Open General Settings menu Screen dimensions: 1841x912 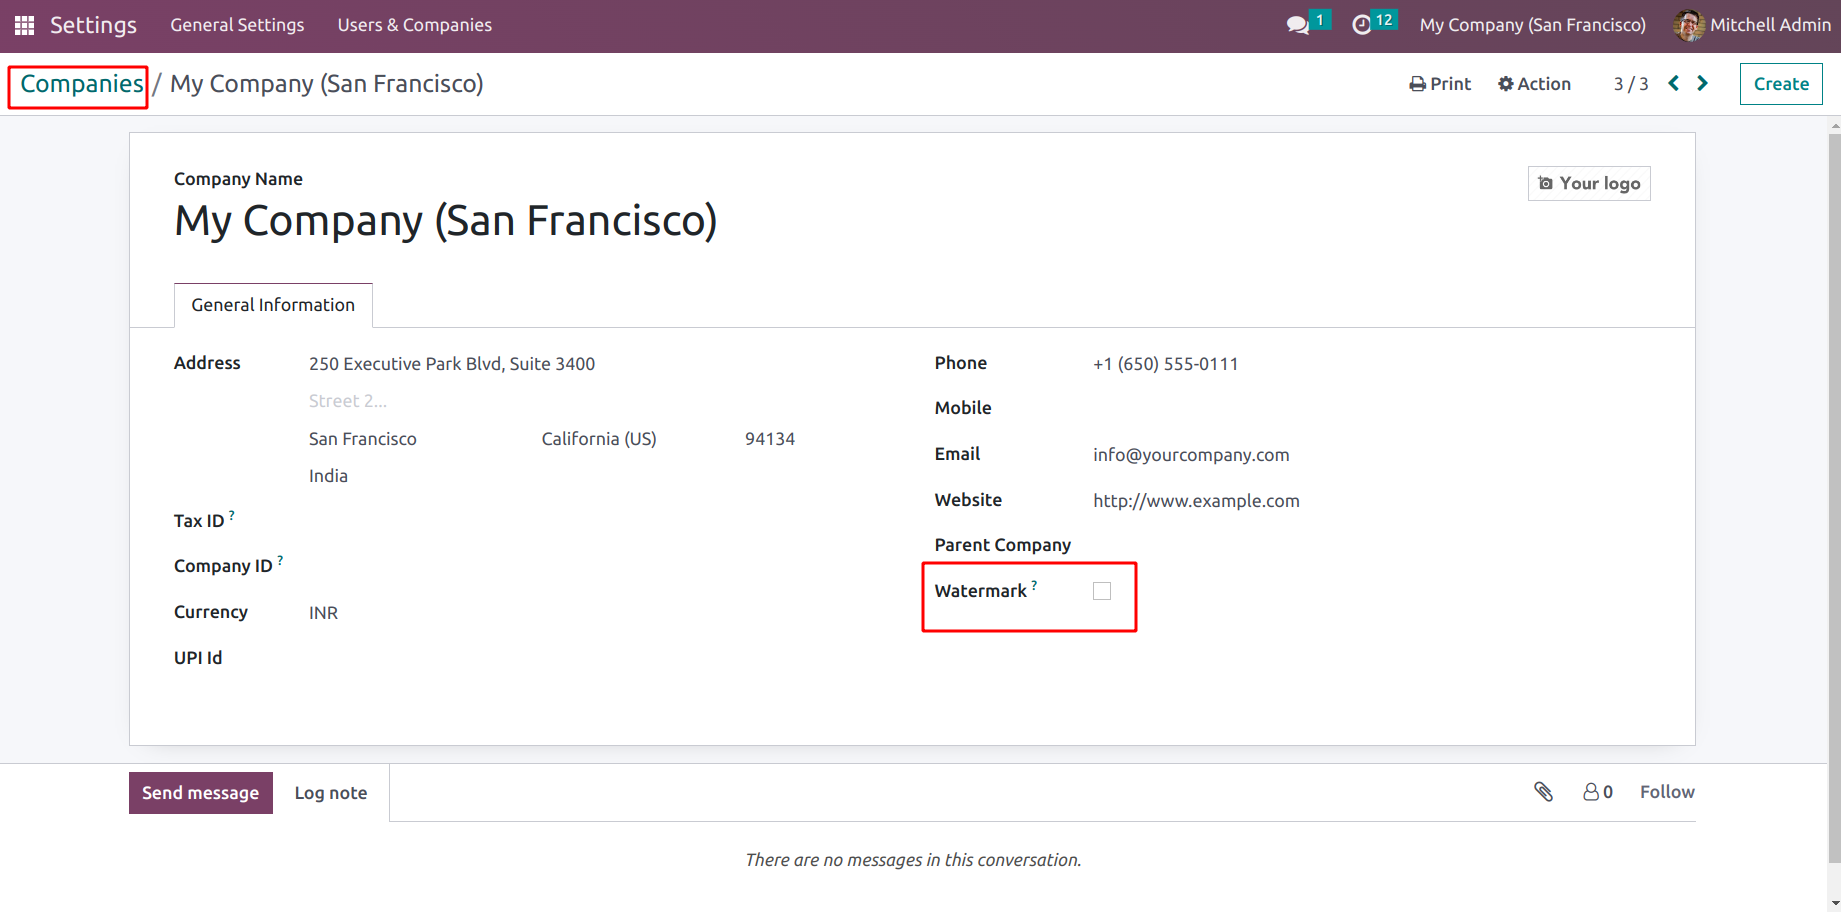[237, 25]
